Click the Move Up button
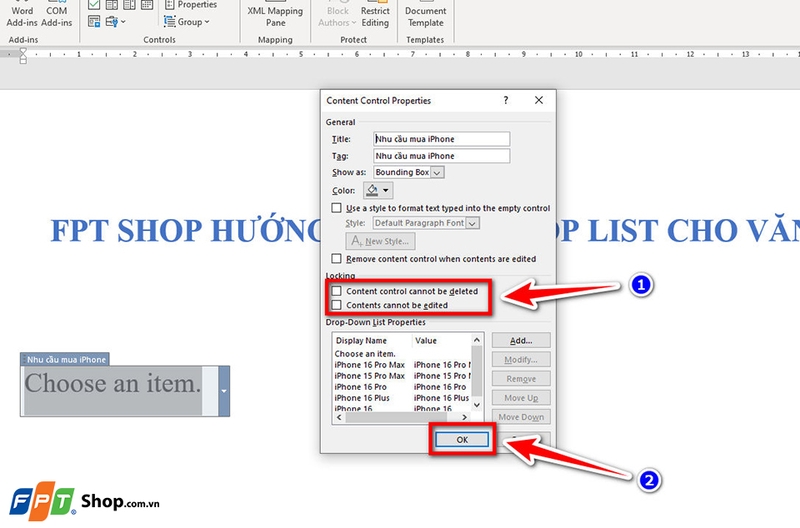This screenshot has width=800, height=528. (521, 398)
